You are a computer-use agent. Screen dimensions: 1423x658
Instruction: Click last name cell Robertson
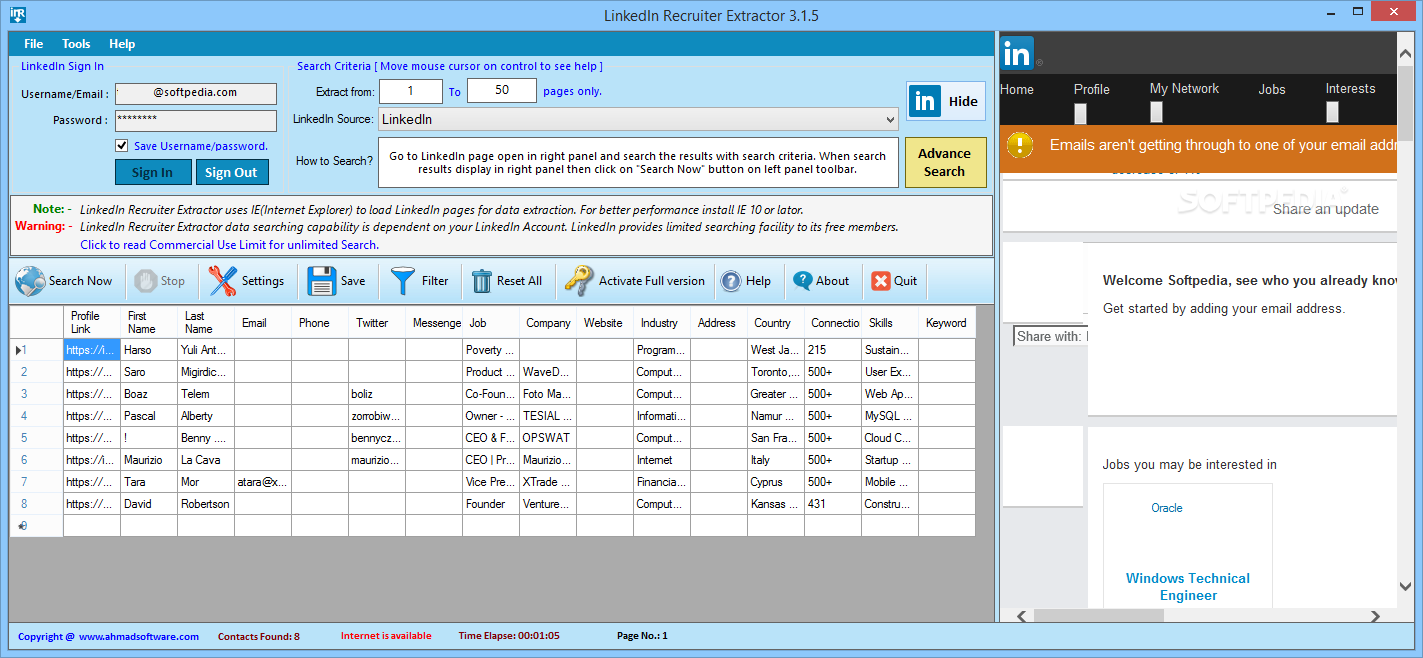[x=206, y=504]
